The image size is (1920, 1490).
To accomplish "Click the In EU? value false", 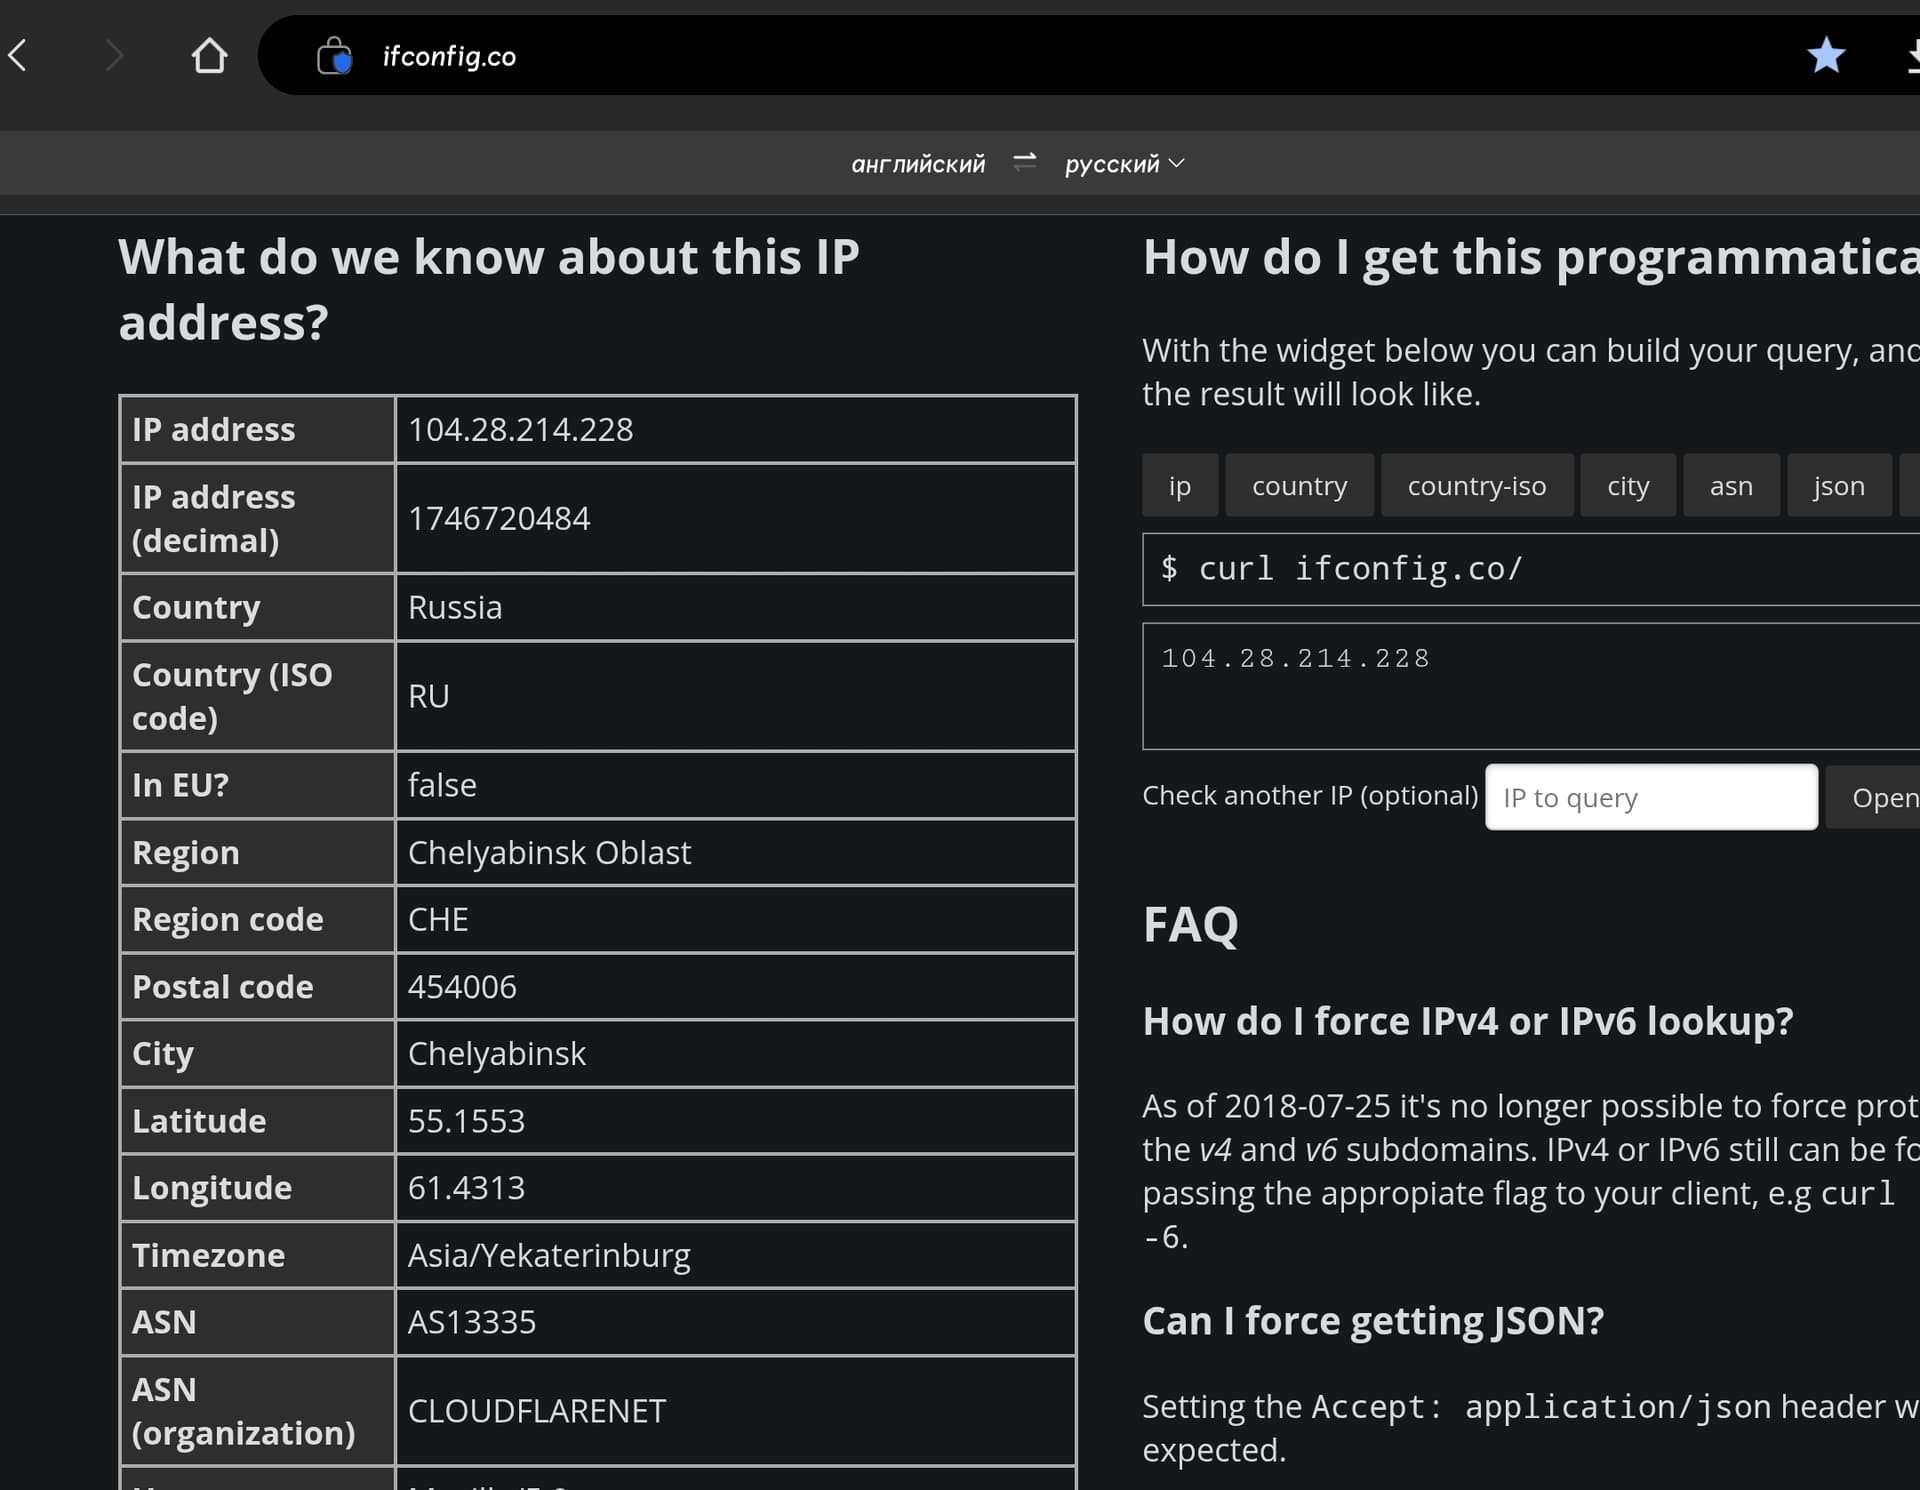I will click(442, 786).
